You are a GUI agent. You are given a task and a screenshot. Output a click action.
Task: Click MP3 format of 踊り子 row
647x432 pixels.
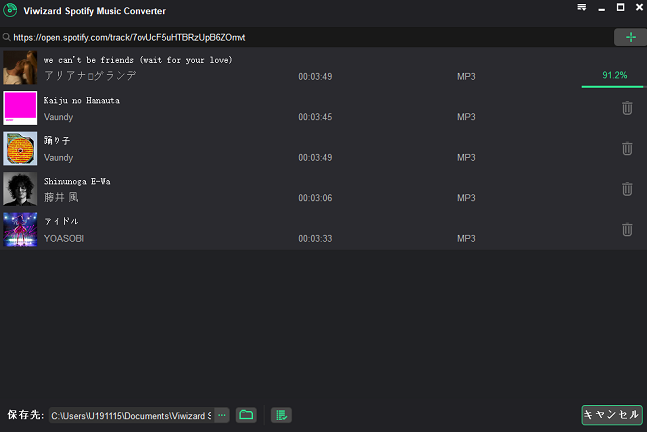point(466,158)
